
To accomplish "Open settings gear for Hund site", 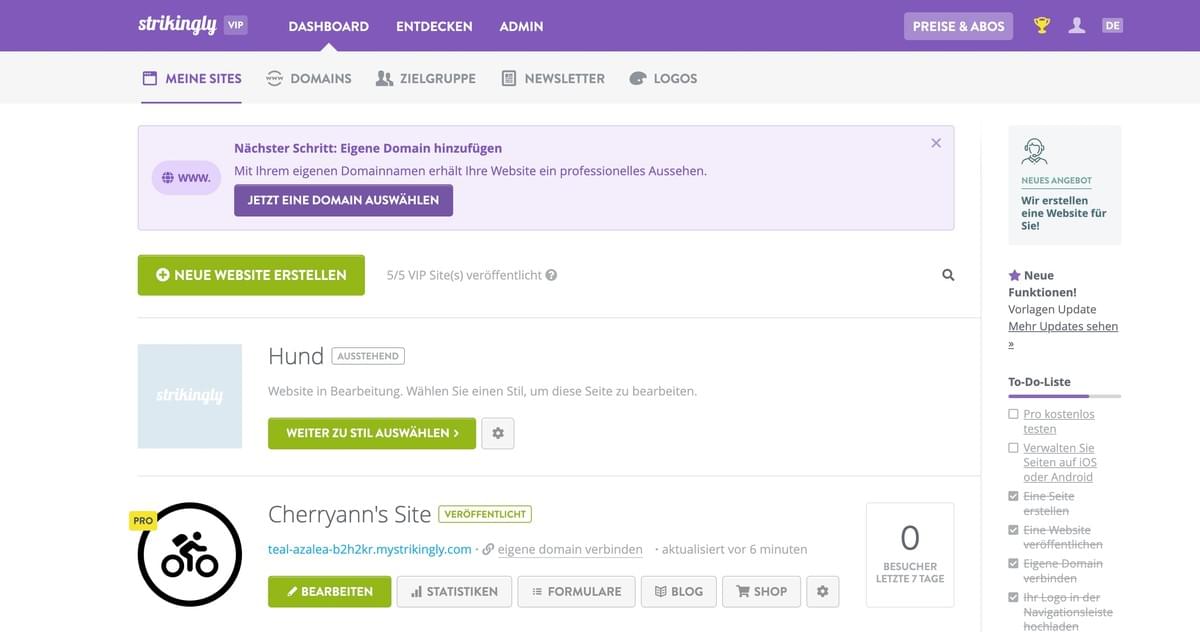I will (x=498, y=433).
